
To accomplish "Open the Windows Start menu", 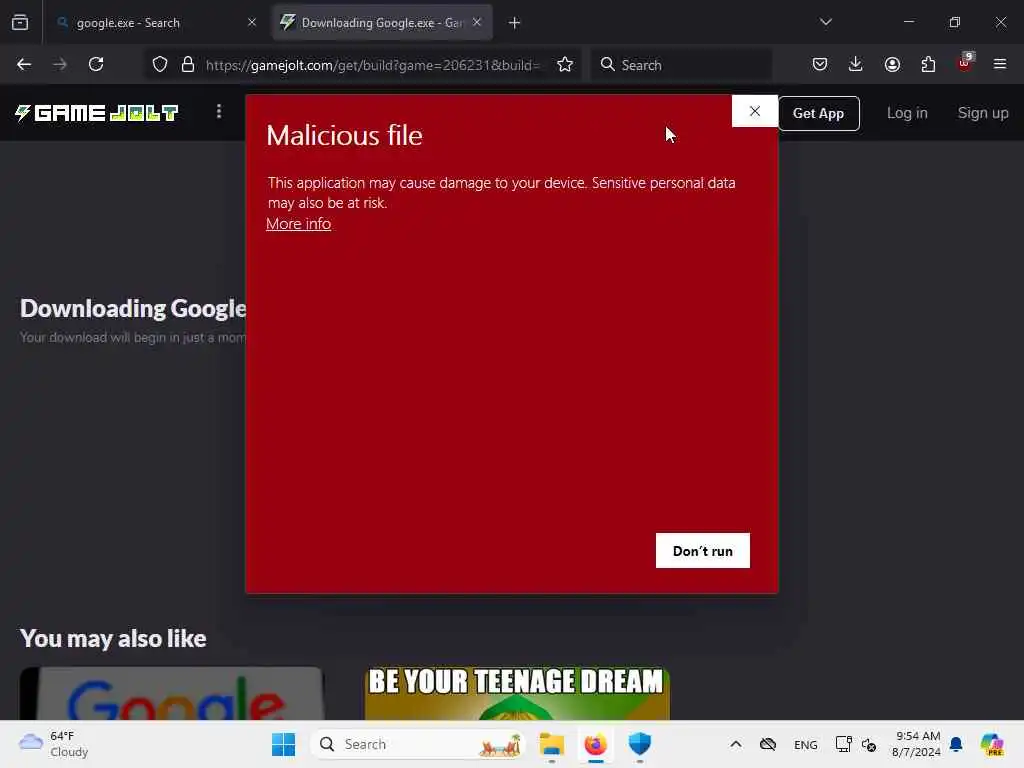I will [283, 744].
